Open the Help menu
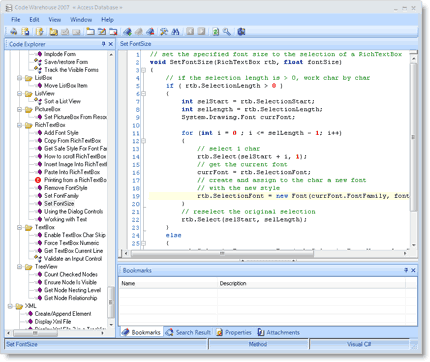 pyautogui.click(x=107, y=20)
